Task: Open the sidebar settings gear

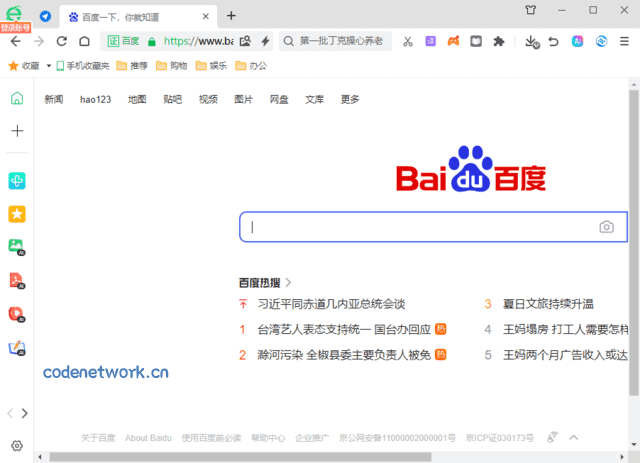Action: point(17,445)
